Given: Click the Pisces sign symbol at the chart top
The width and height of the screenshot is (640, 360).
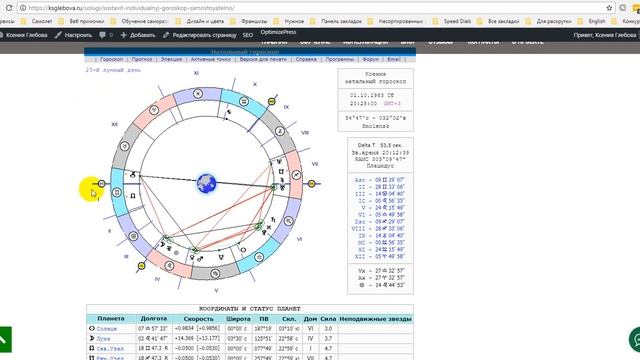Looking at the screenshot, I should (x=198, y=93).
